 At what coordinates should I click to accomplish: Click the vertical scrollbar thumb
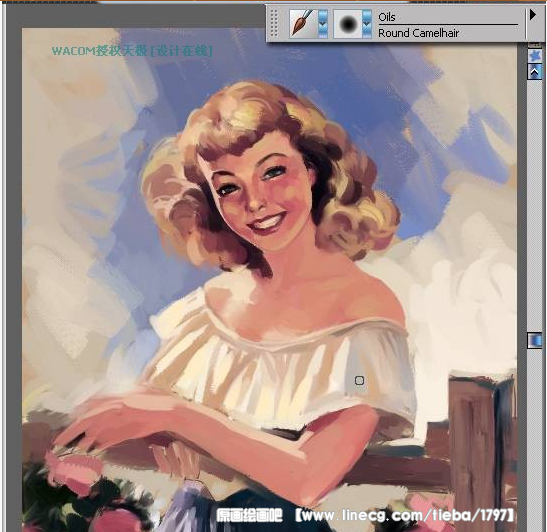pos(534,340)
